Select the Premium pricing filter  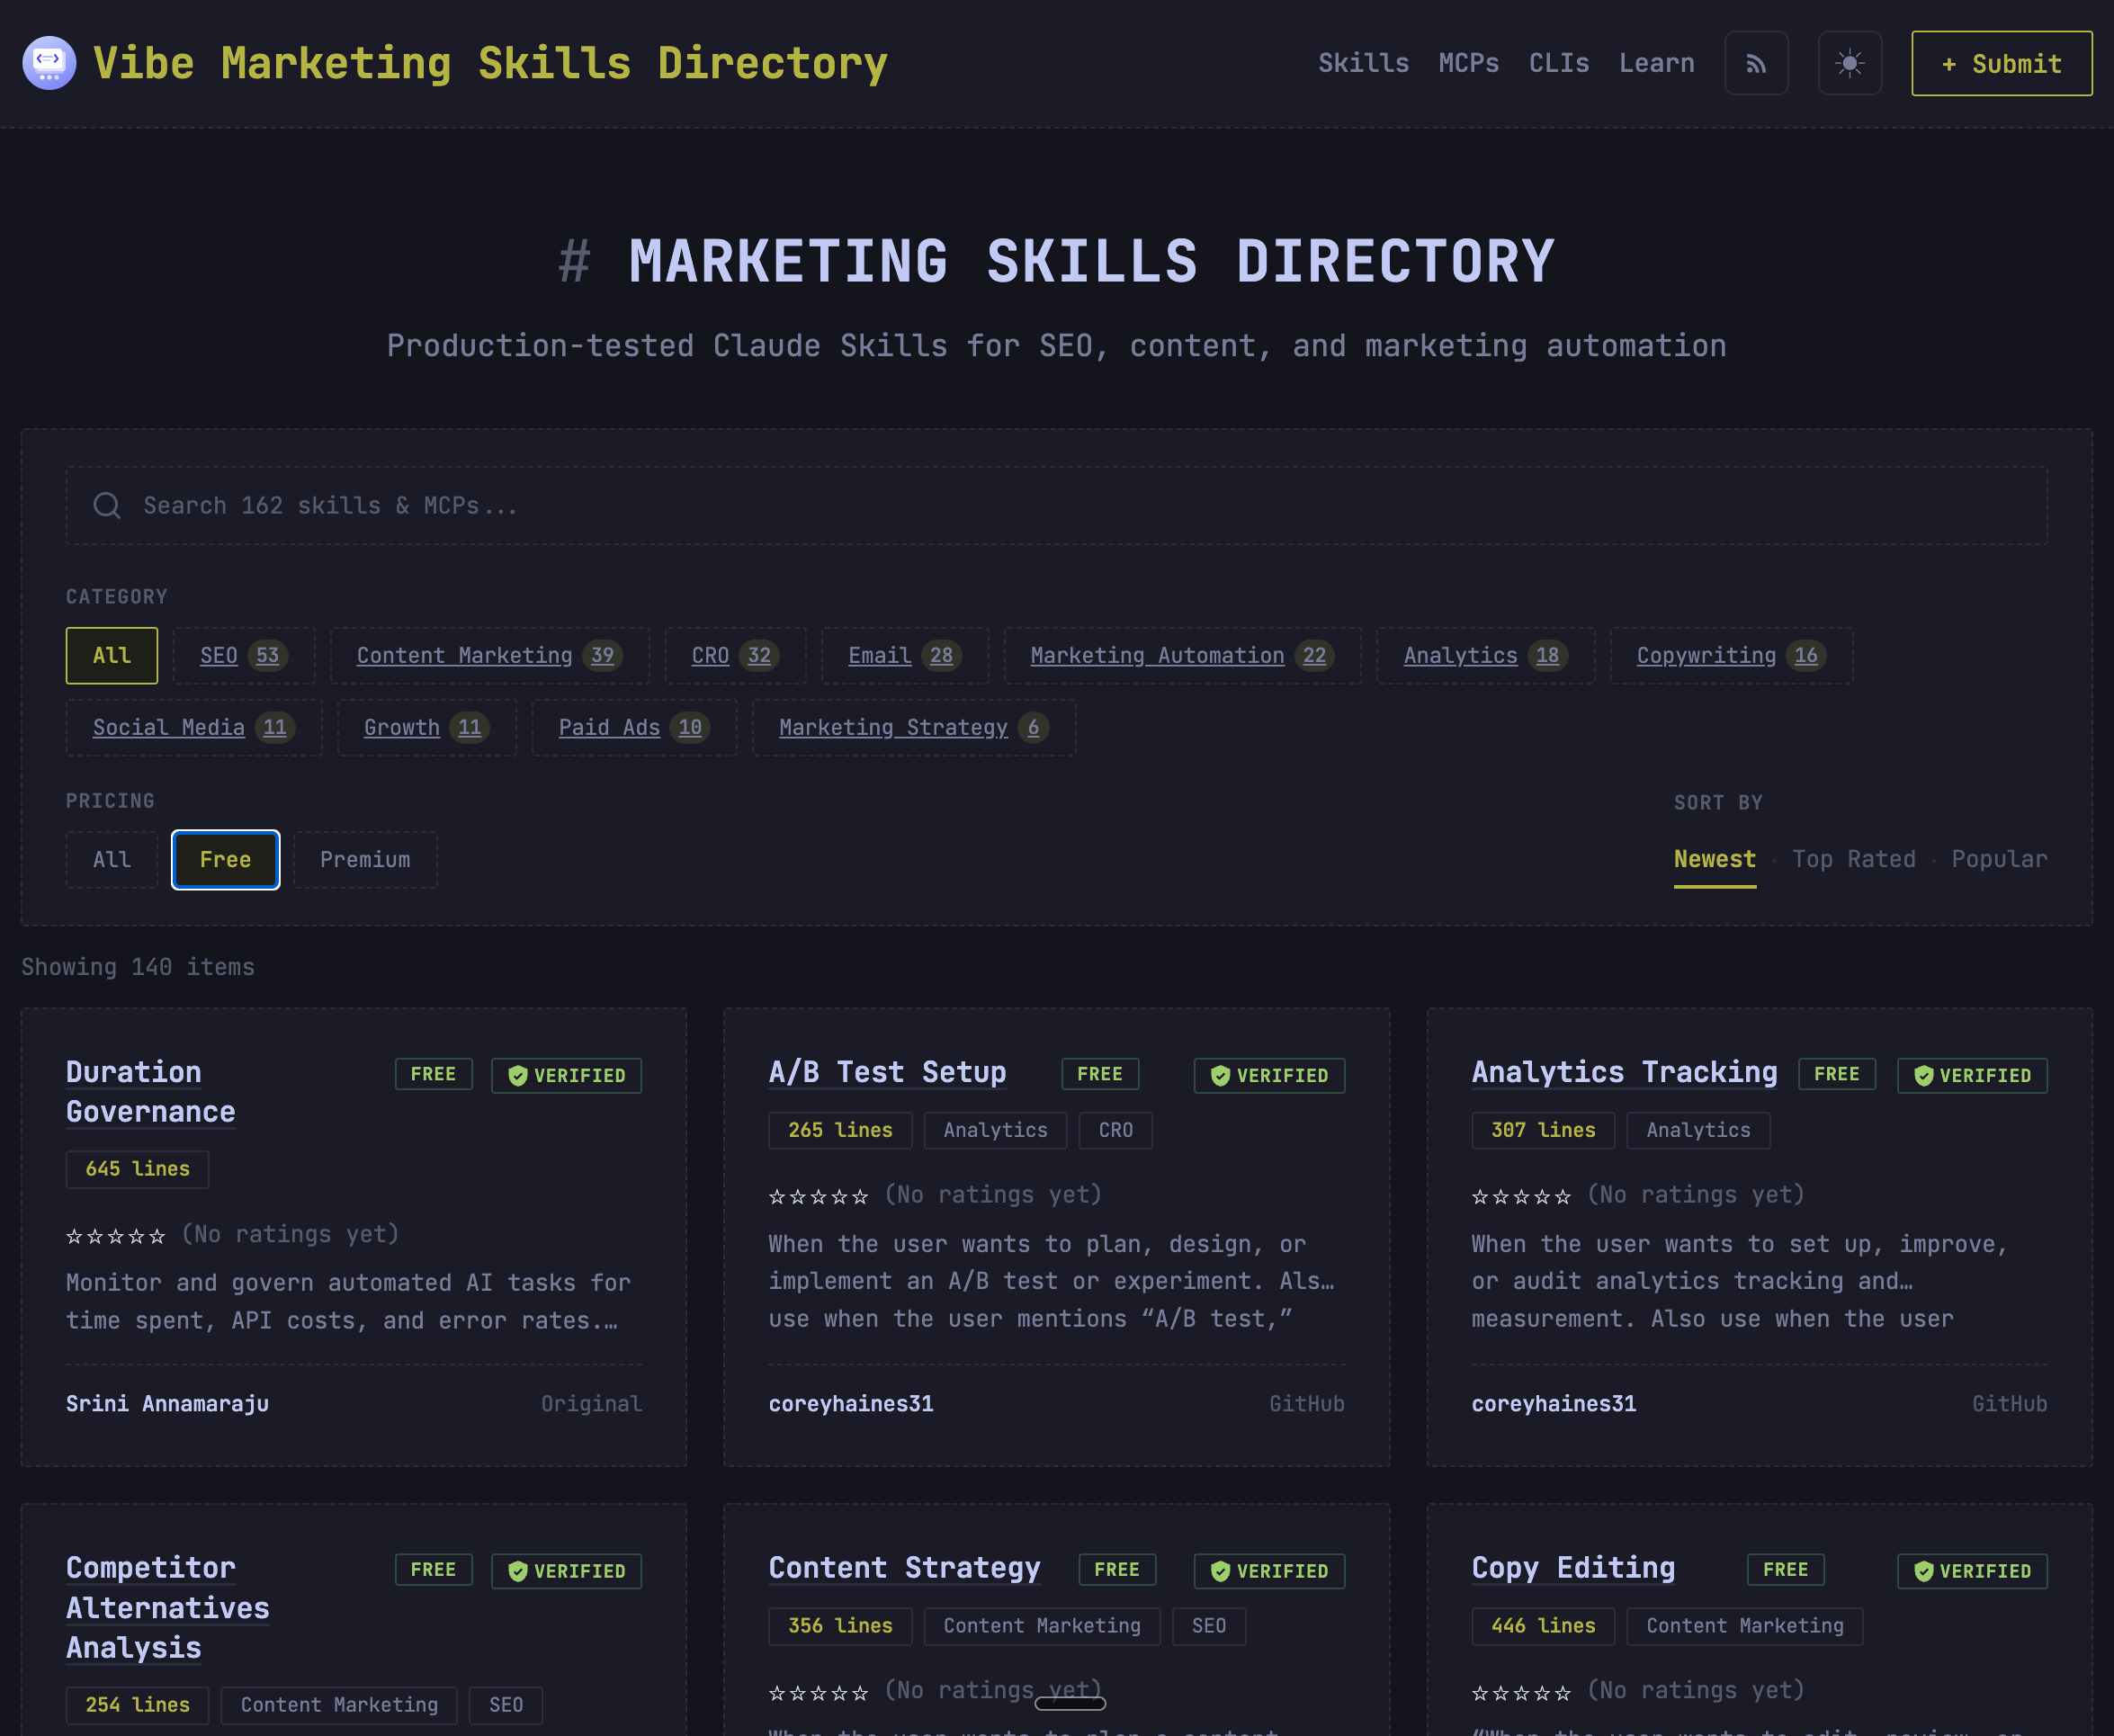pos(365,860)
